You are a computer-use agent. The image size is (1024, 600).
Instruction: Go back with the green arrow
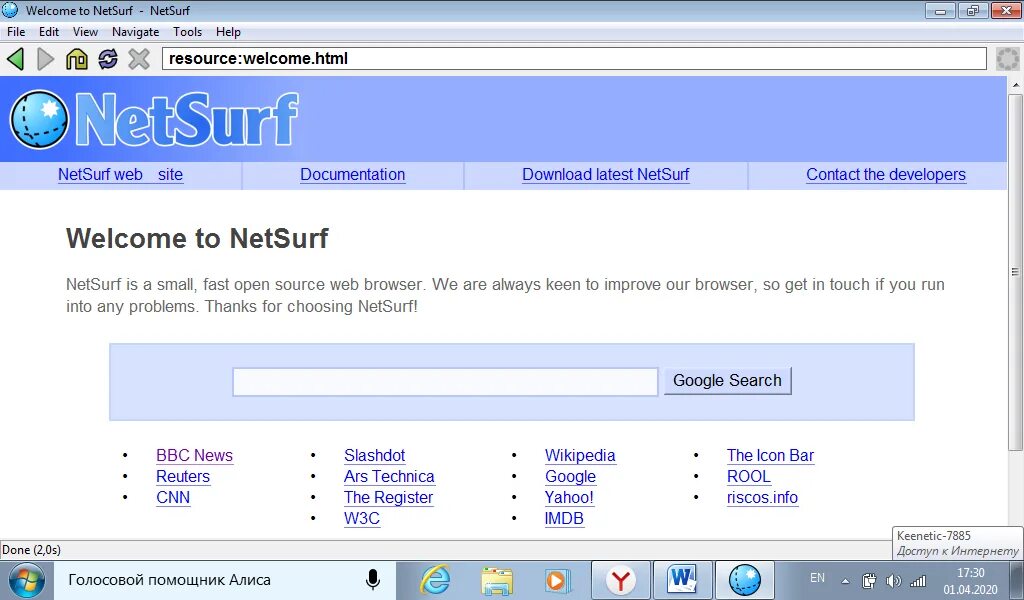click(16, 59)
